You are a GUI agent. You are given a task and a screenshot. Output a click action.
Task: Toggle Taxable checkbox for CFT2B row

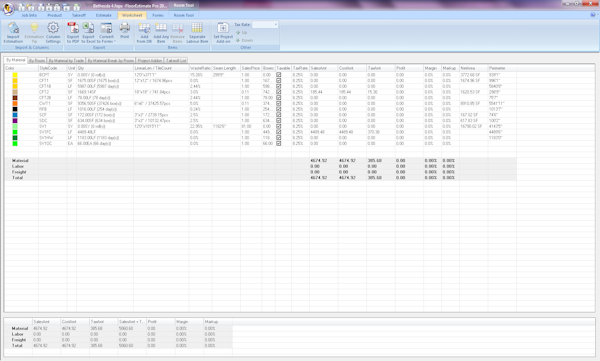click(279, 98)
